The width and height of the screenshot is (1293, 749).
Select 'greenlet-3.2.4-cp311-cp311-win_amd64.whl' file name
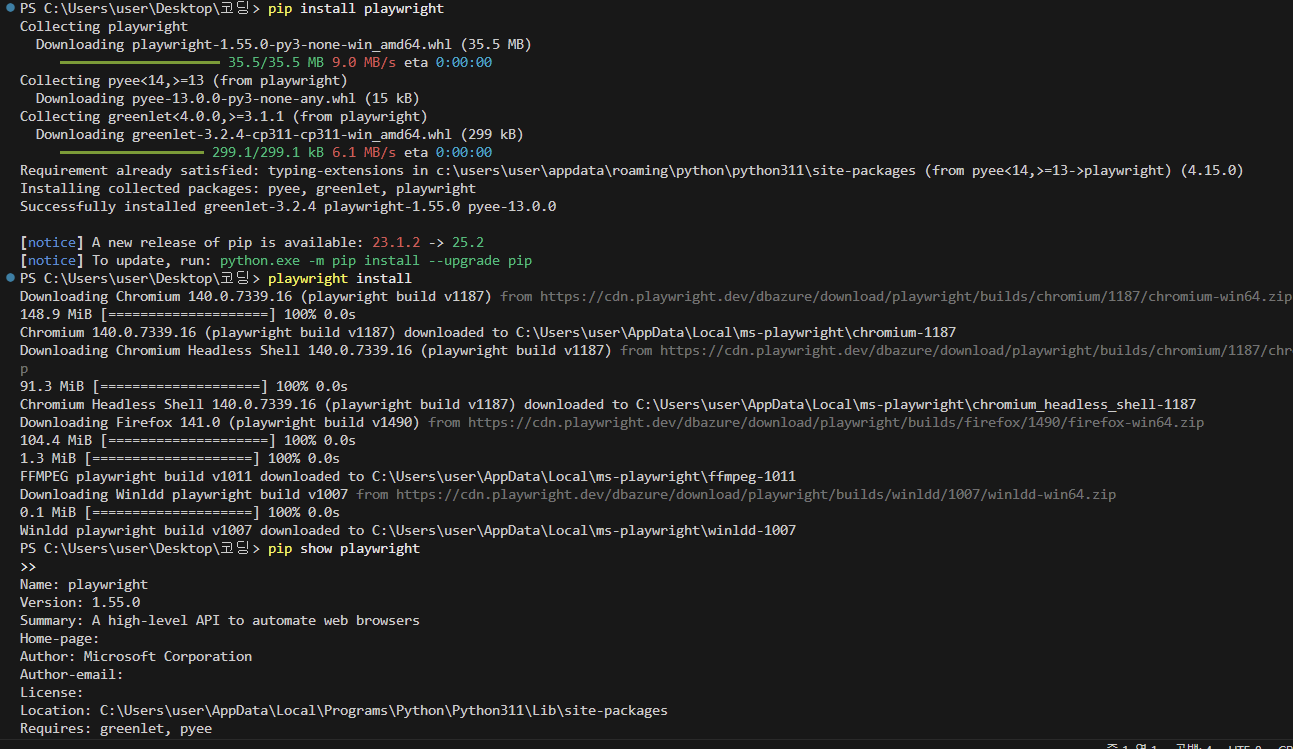click(x=292, y=134)
